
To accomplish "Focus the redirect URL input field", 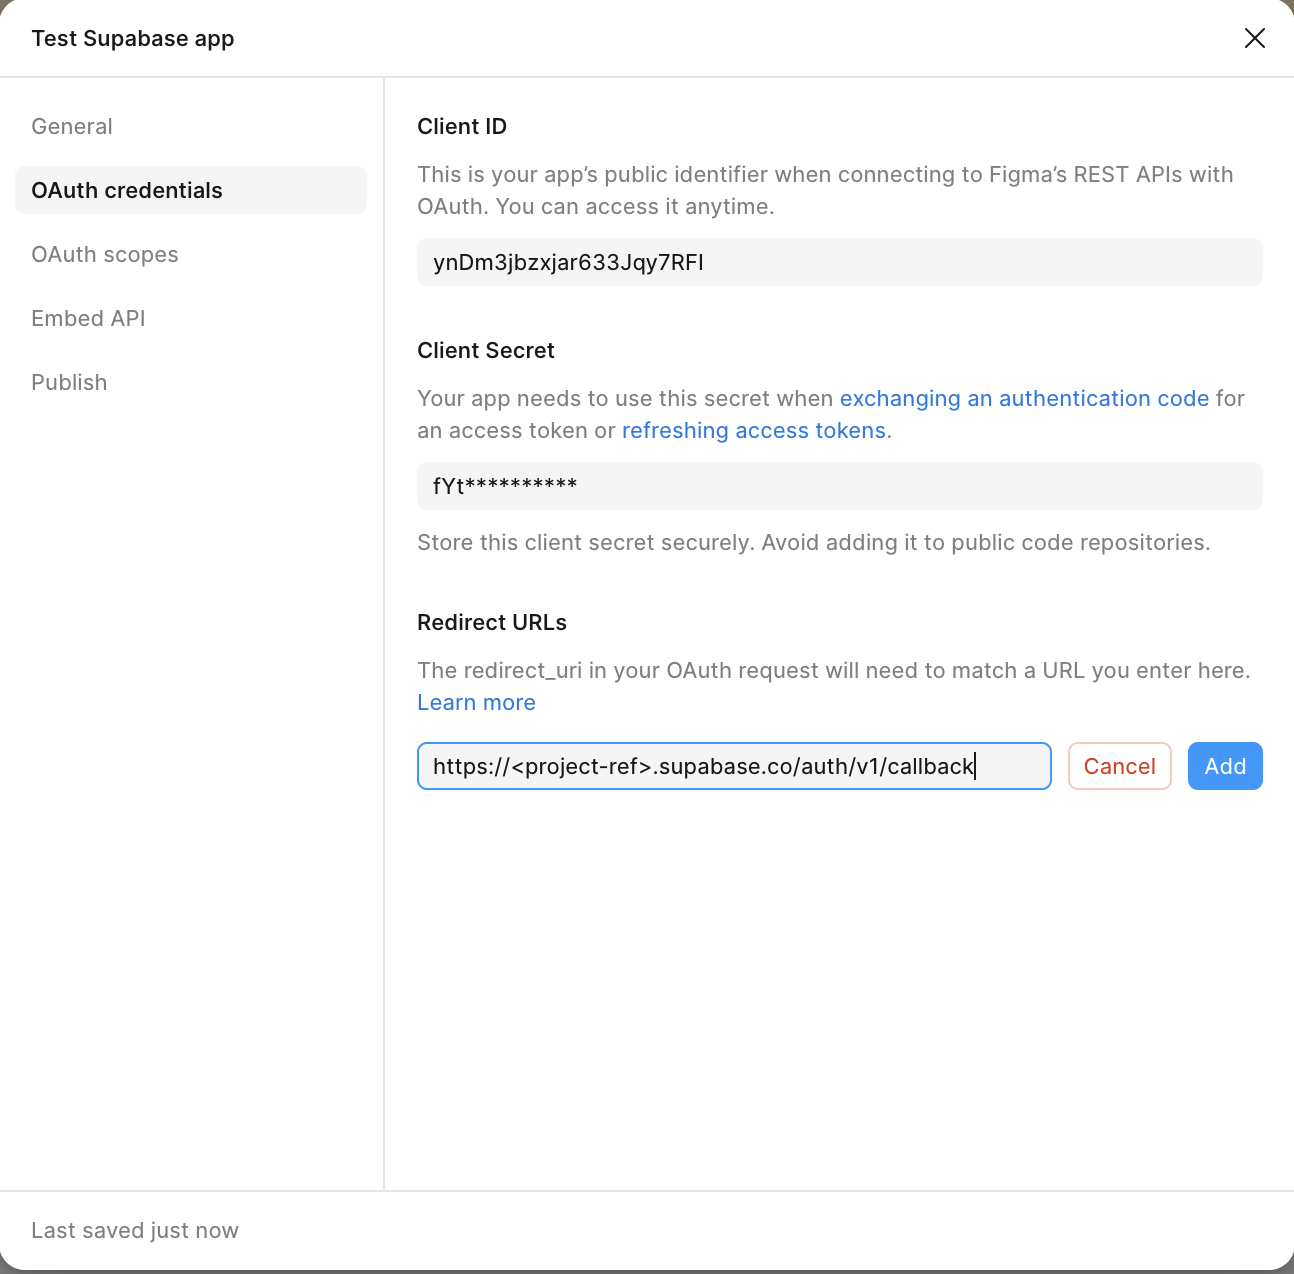I will (734, 766).
